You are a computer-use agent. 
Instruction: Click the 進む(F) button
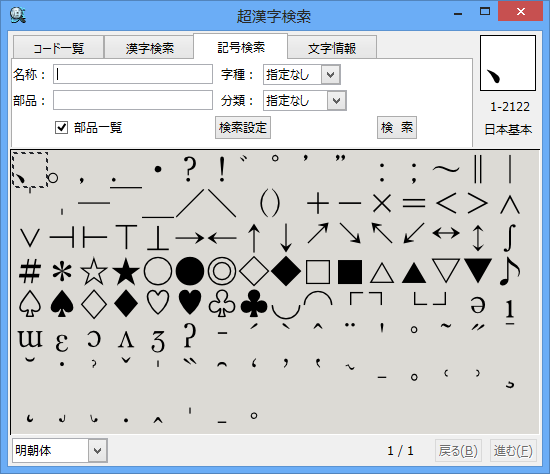(513, 450)
